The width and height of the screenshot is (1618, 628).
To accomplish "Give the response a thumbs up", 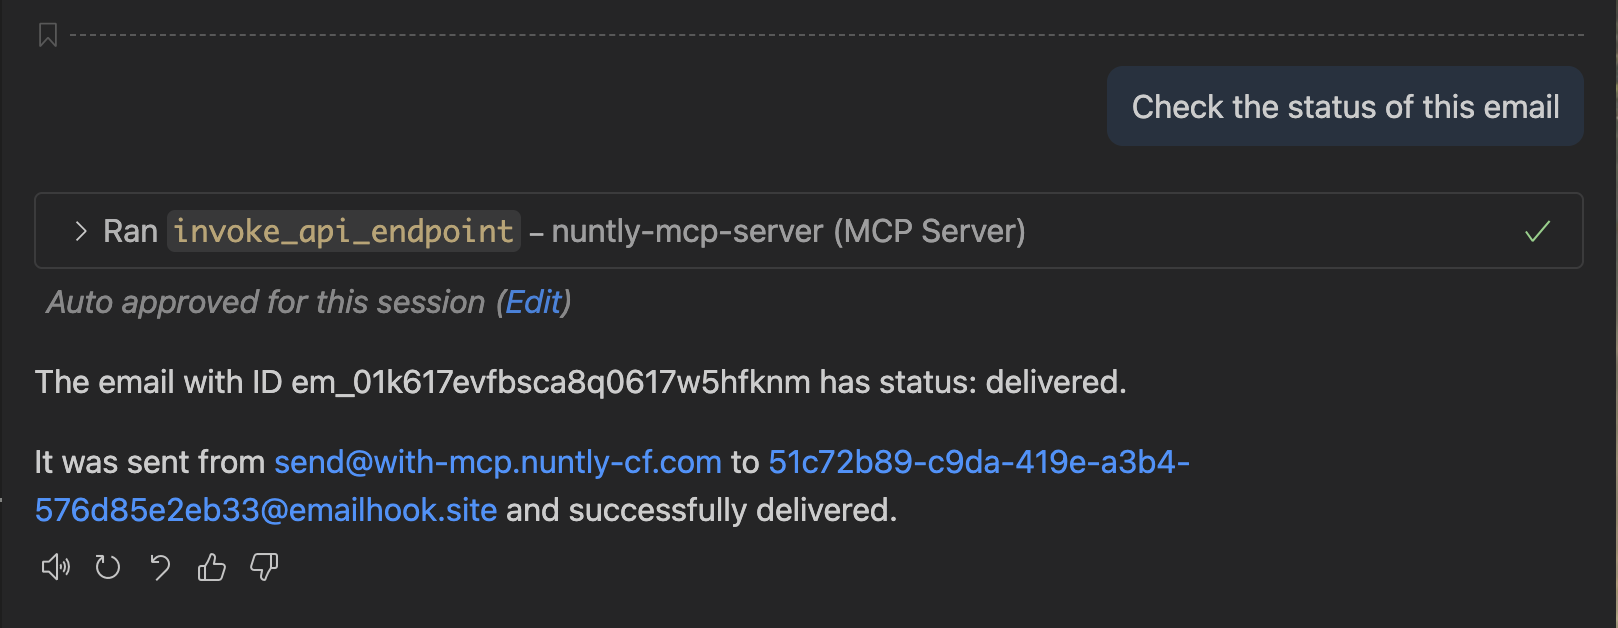I will (212, 568).
